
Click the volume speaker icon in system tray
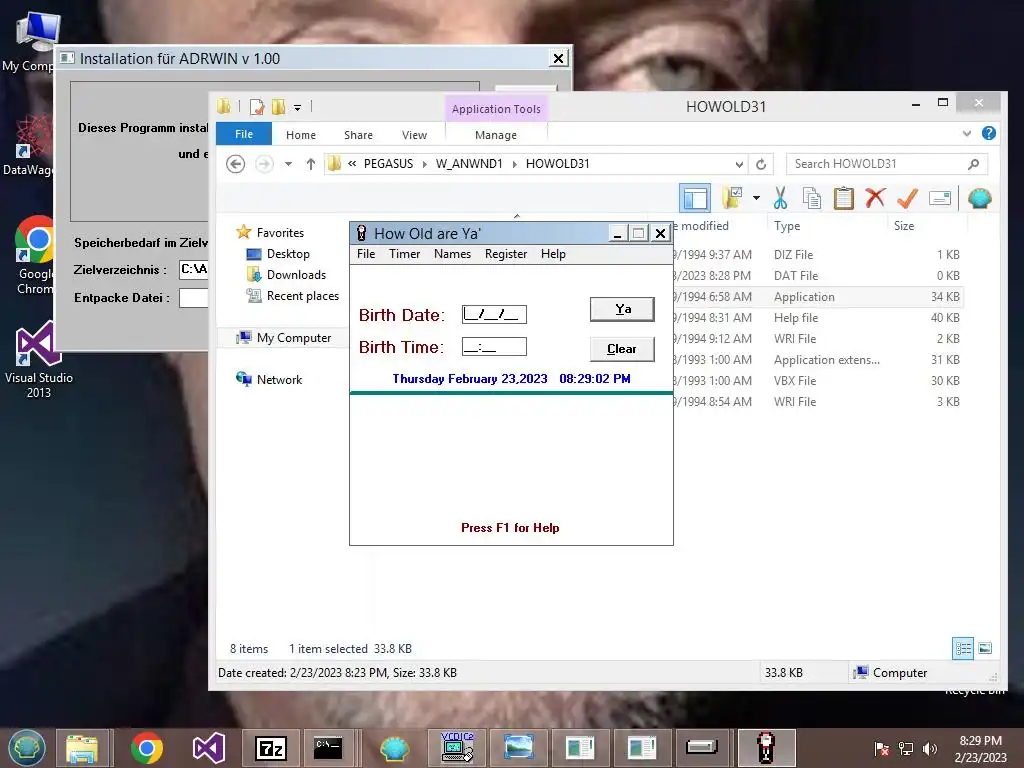[930, 748]
